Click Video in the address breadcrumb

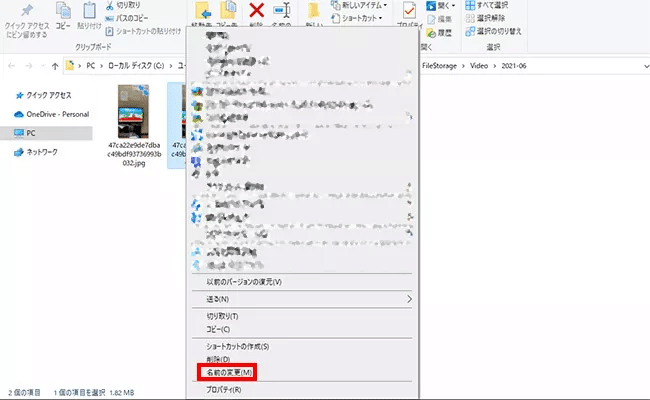coord(479,66)
